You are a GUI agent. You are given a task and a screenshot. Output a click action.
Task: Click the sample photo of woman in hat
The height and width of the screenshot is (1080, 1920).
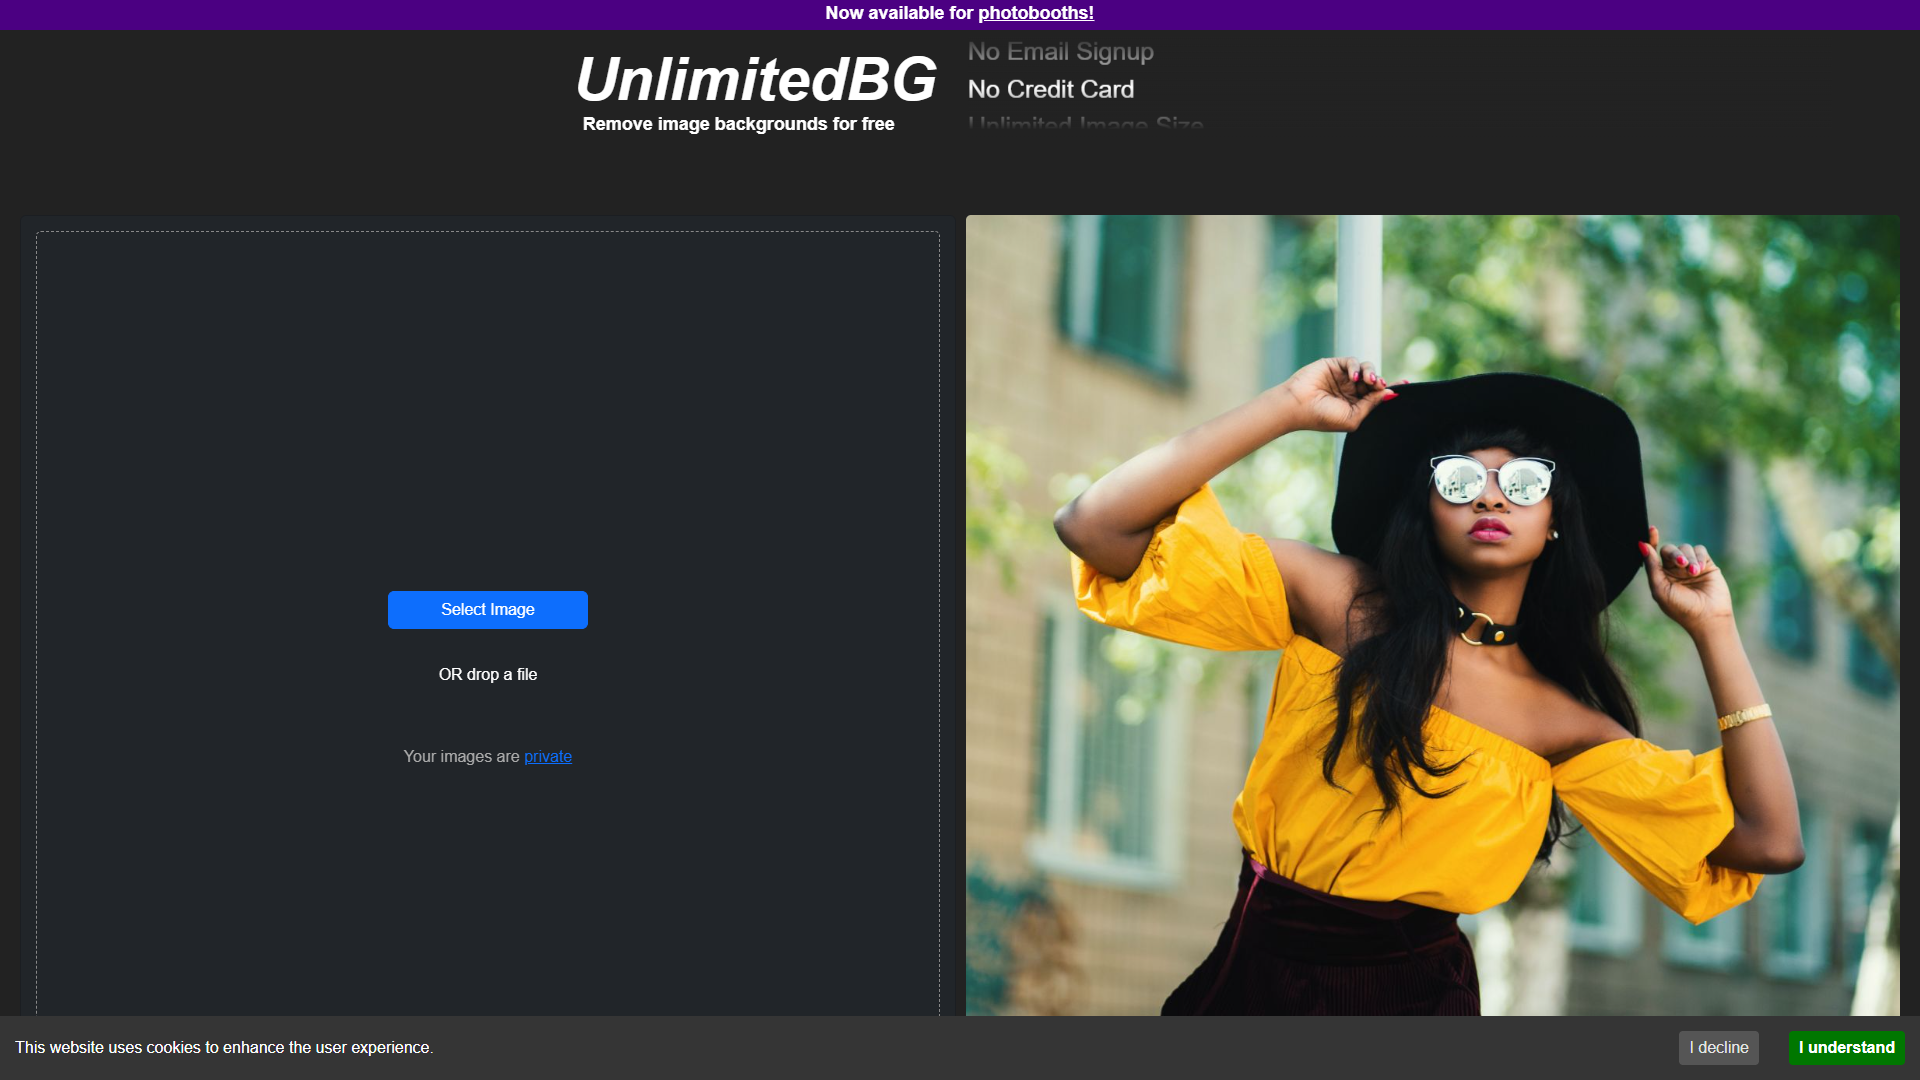coord(1432,615)
